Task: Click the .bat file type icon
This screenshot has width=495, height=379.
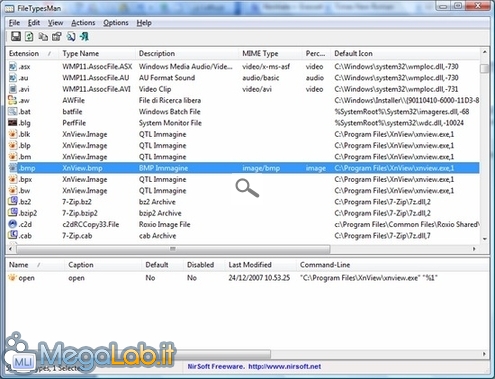Action: (13, 112)
